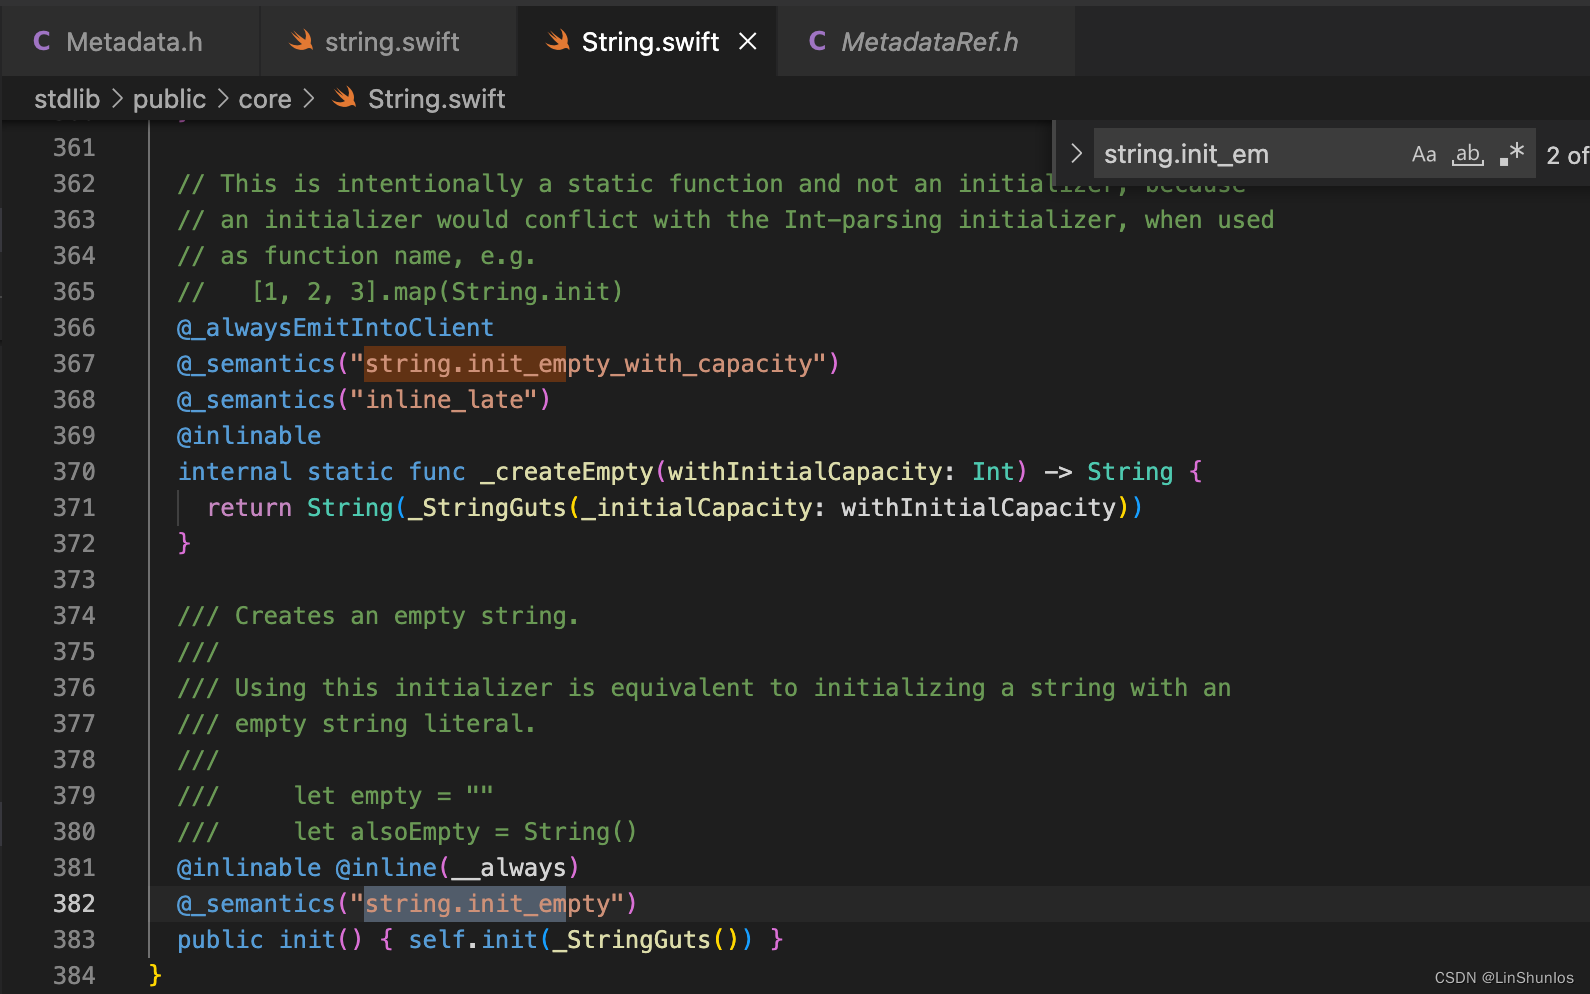The width and height of the screenshot is (1590, 994).
Task: Click @inline(__always) on line 381
Action: (457, 868)
